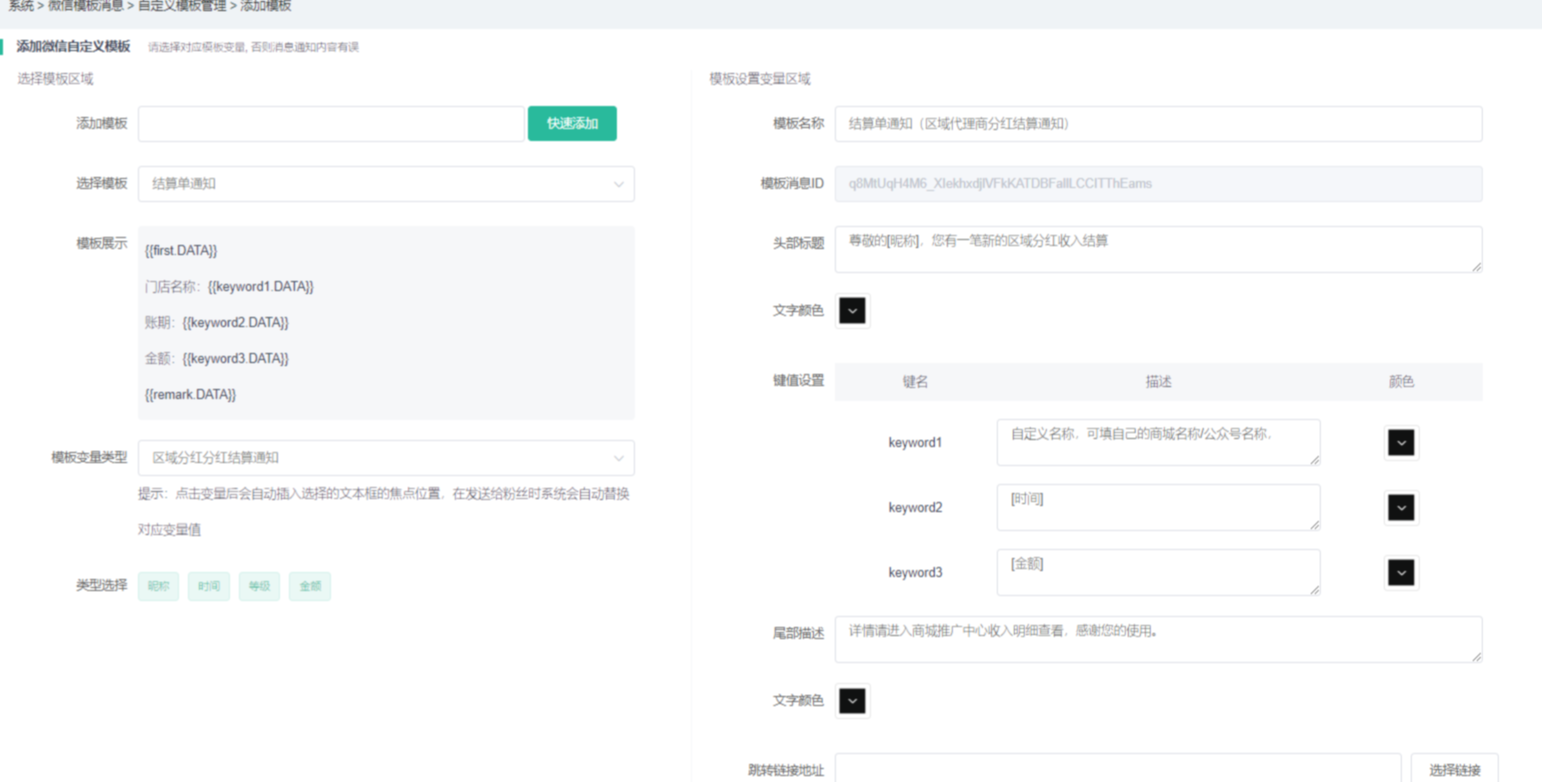
Task: Edit the 头部标题 text area
Action: pyautogui.click(x=1158, y=249)
